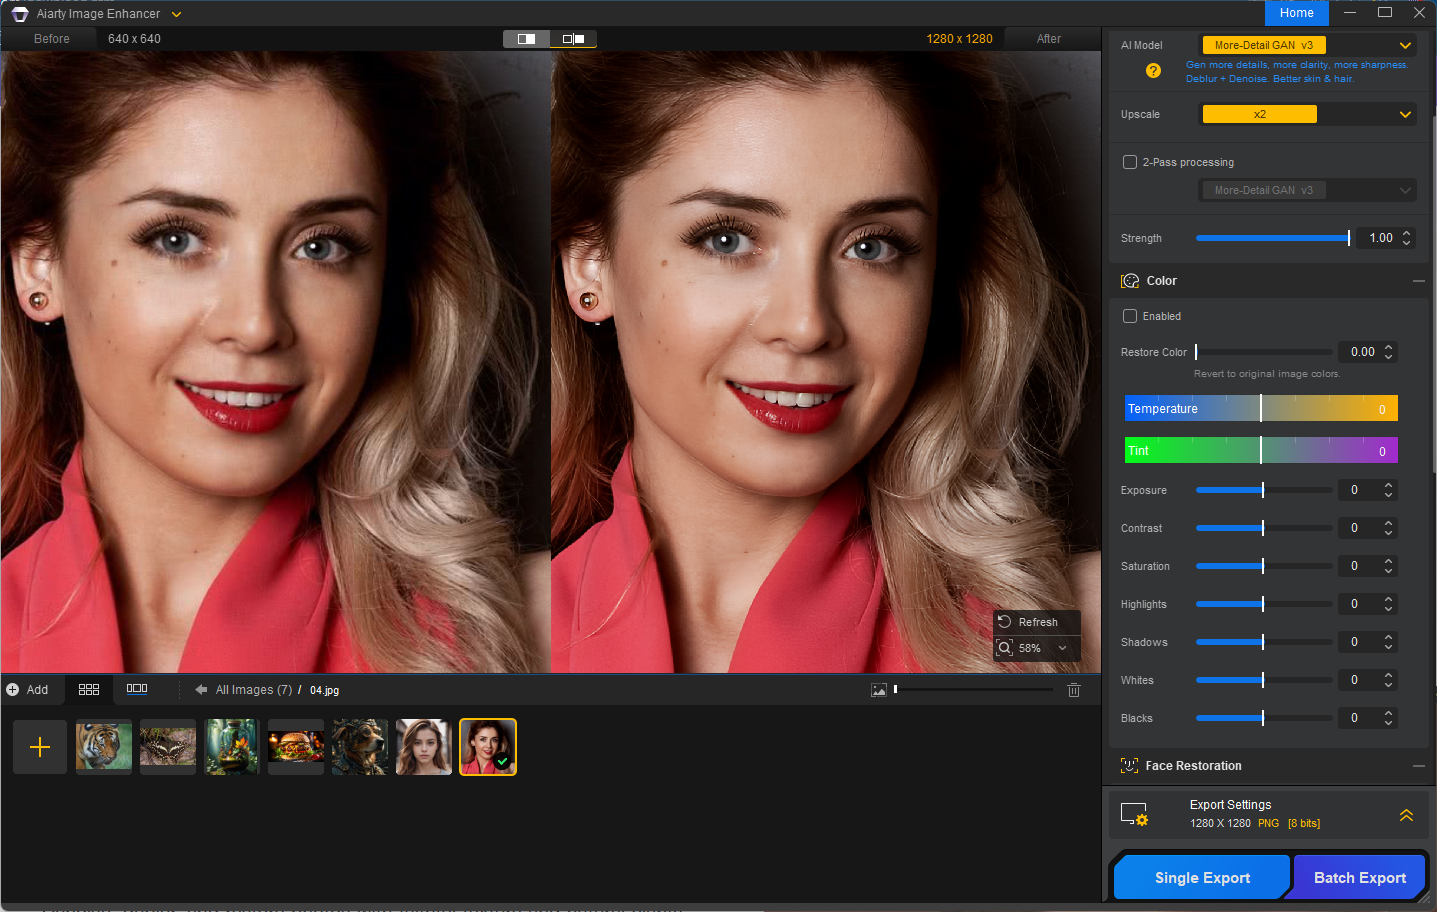Toggle the Color Enabled checkbox

(x=1130, y=316)
